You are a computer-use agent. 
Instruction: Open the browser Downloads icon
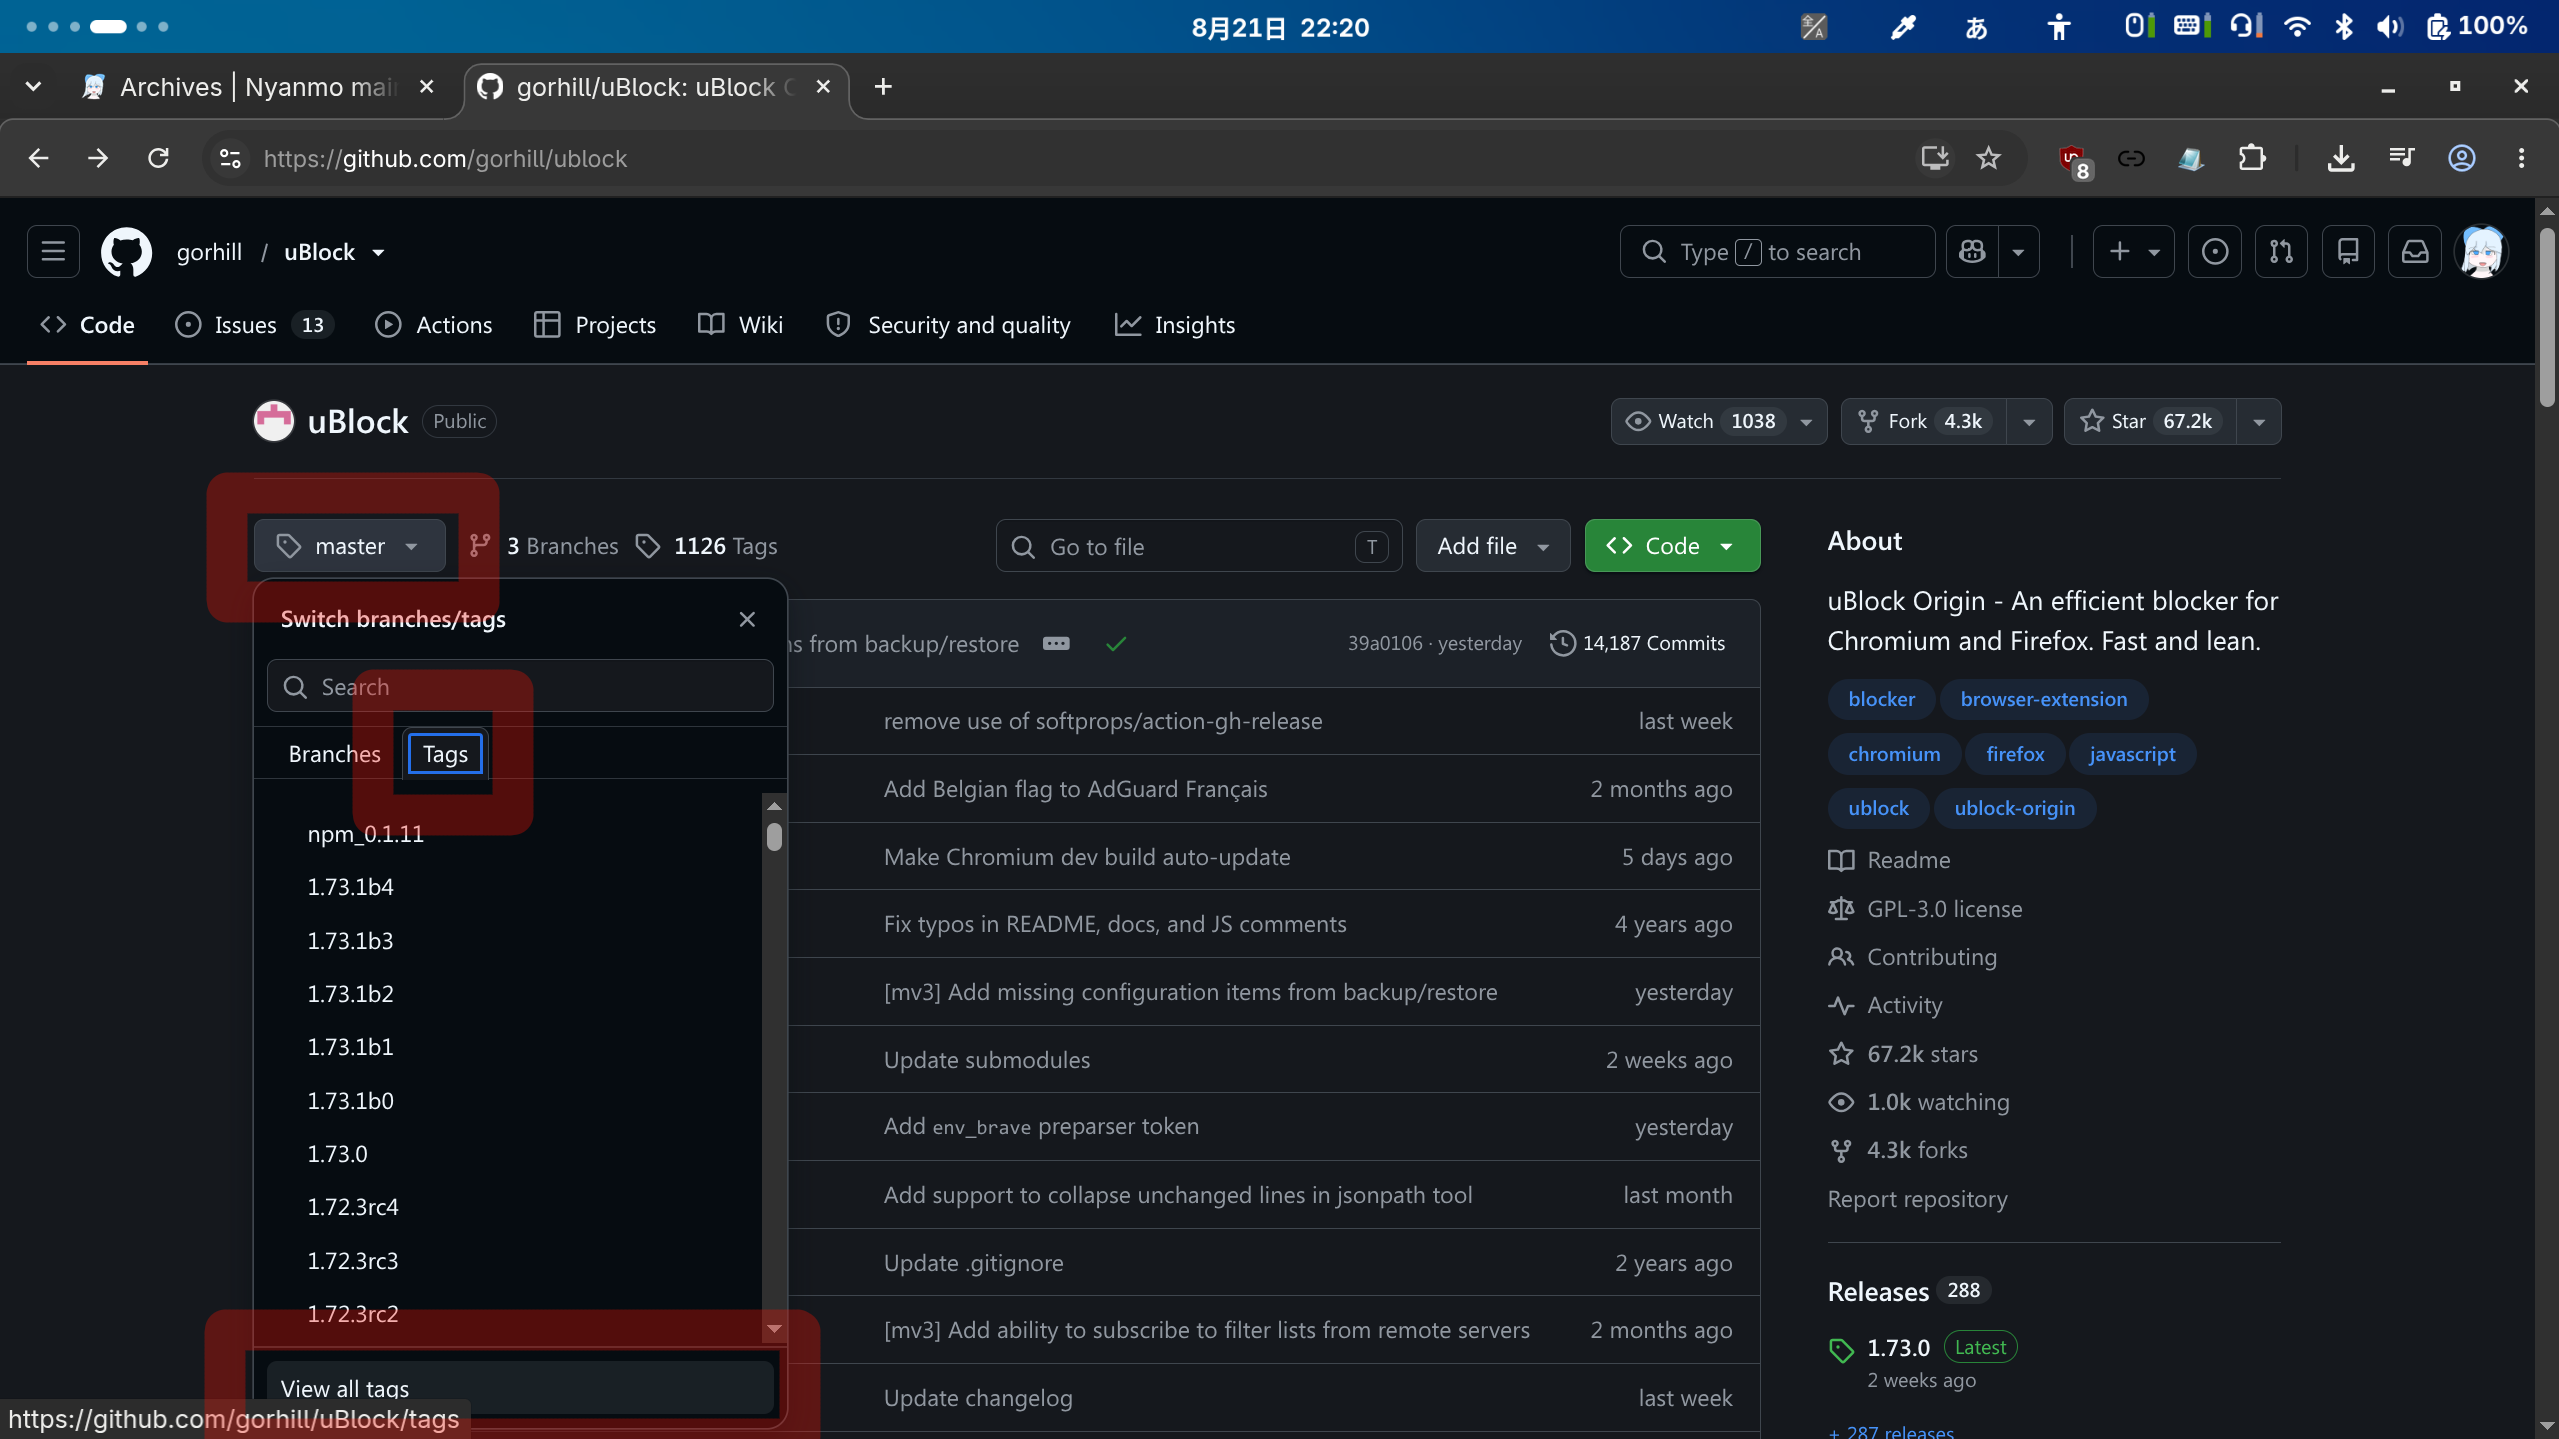(x=2340, y=158)
